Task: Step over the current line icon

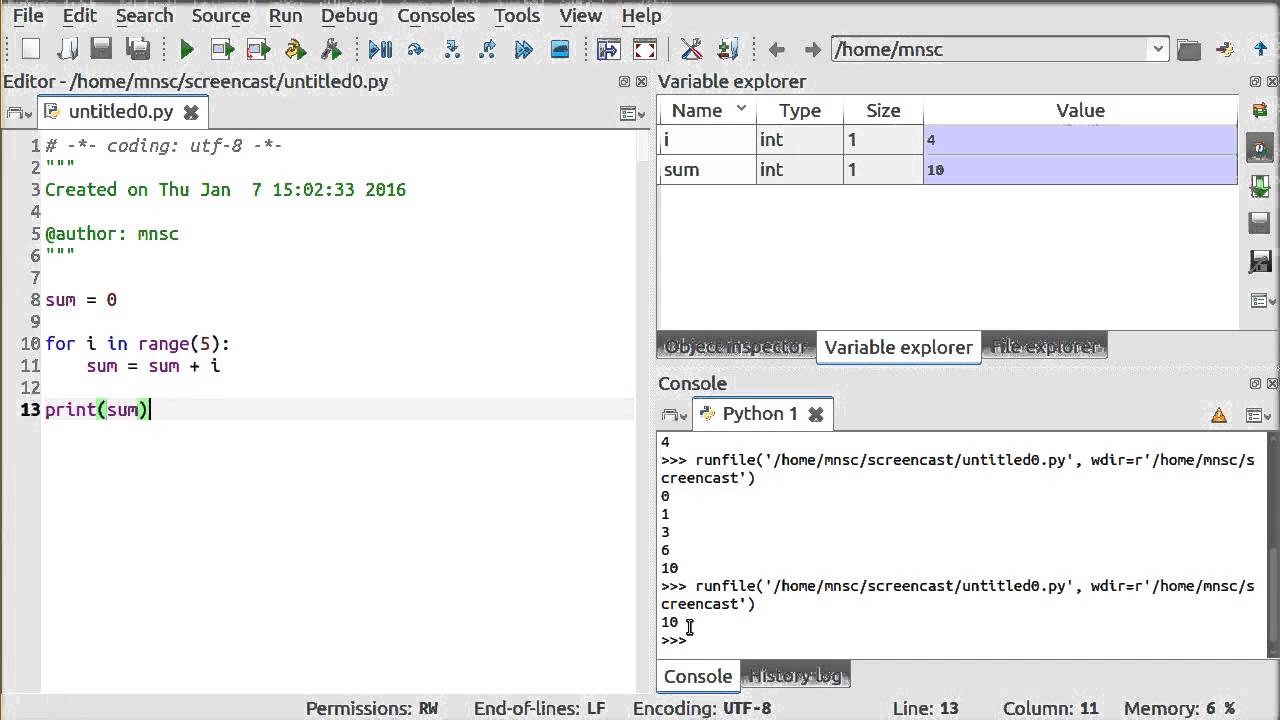Action: coord(415,49)
